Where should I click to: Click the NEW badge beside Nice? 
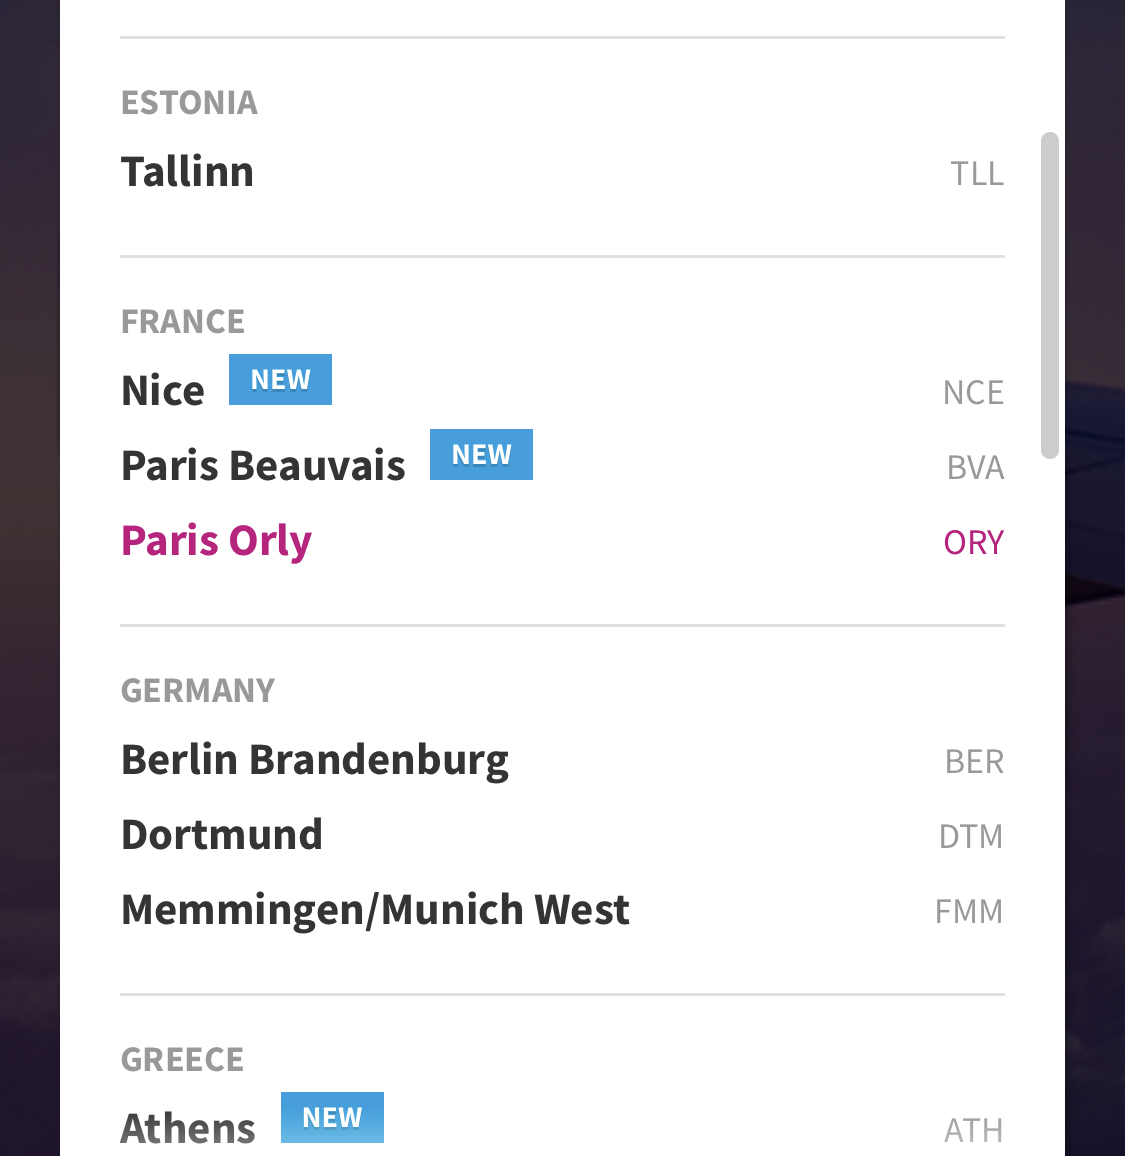coord(280,380)
